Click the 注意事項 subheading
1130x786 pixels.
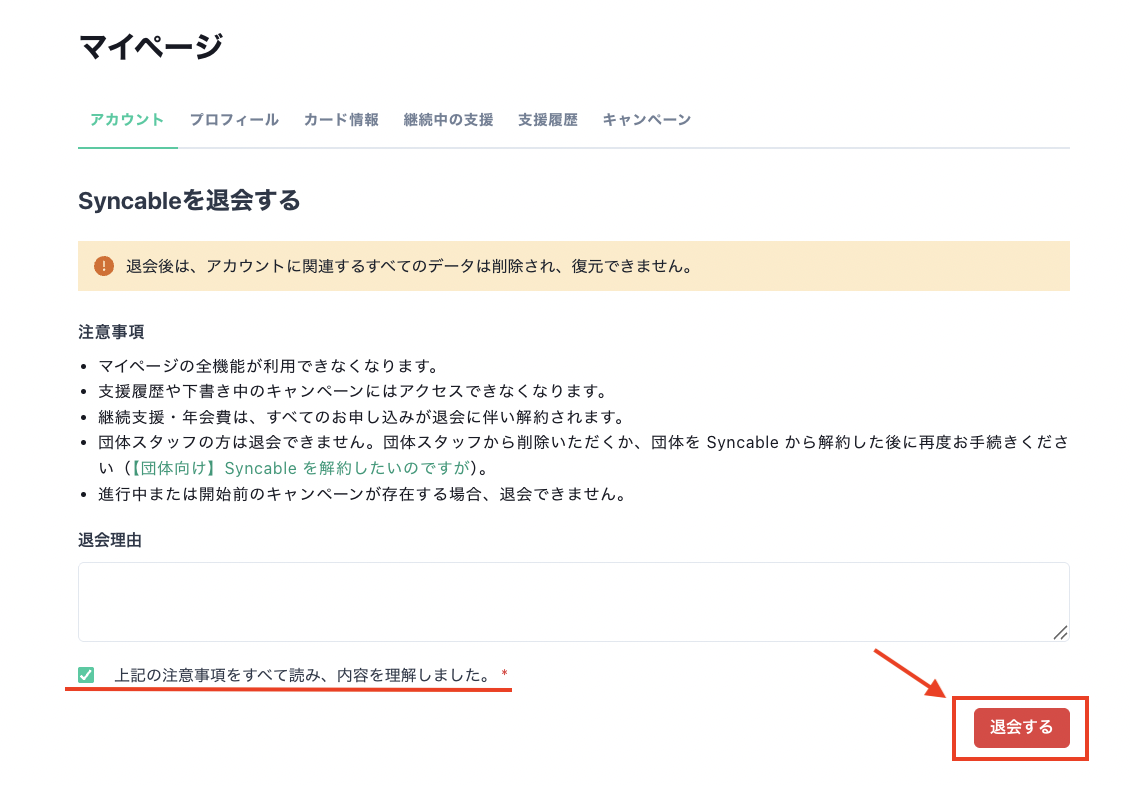110,331
